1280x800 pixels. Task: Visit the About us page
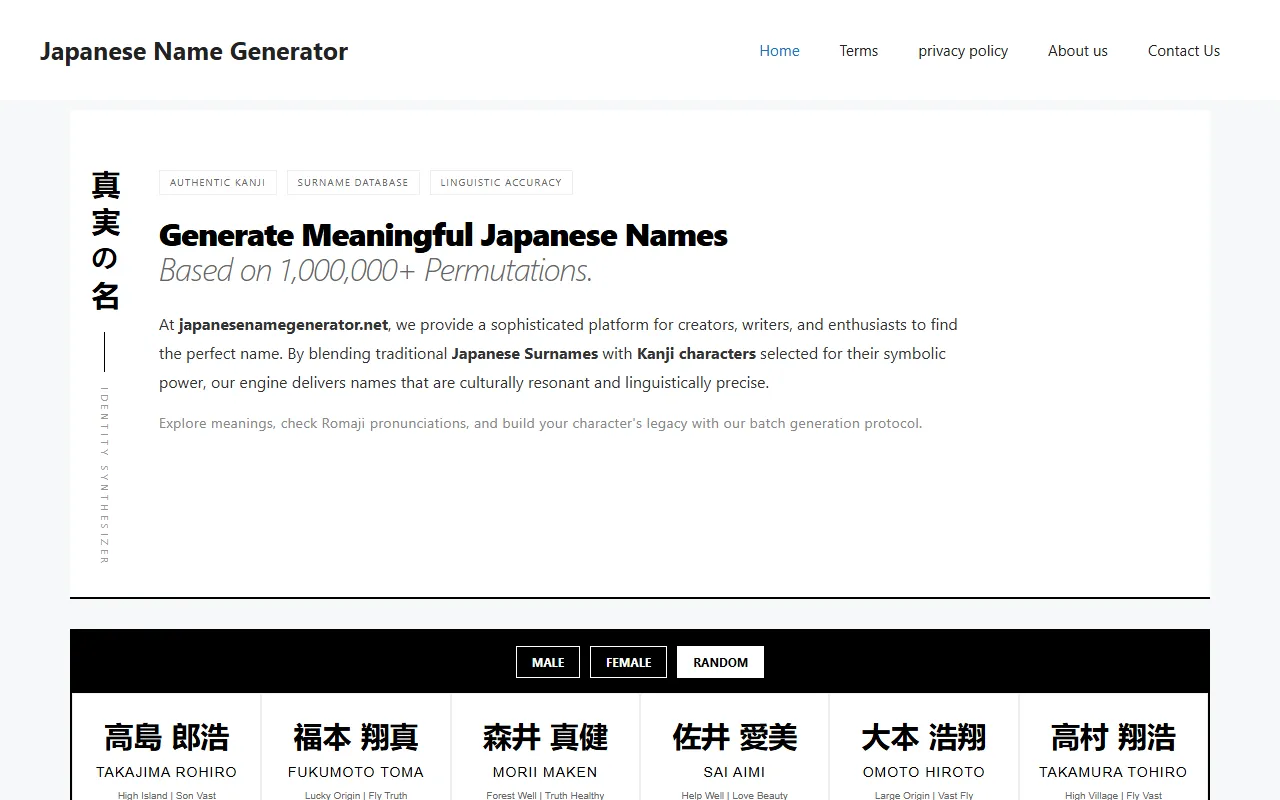pos(1077,51)
